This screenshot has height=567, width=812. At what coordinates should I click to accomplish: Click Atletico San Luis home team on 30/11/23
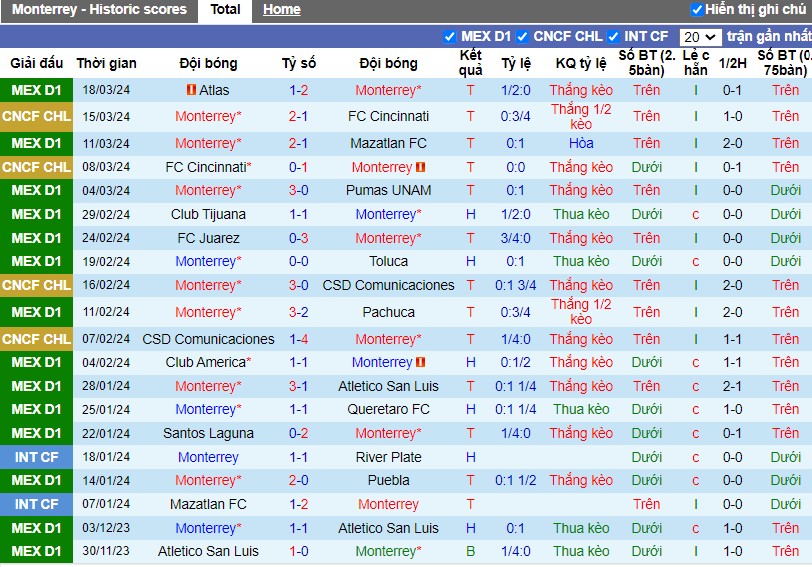pos(208,551)
